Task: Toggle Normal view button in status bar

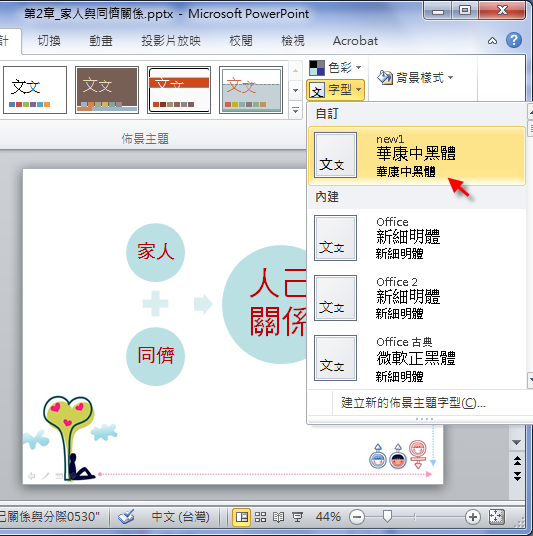Action: [242, 517]
